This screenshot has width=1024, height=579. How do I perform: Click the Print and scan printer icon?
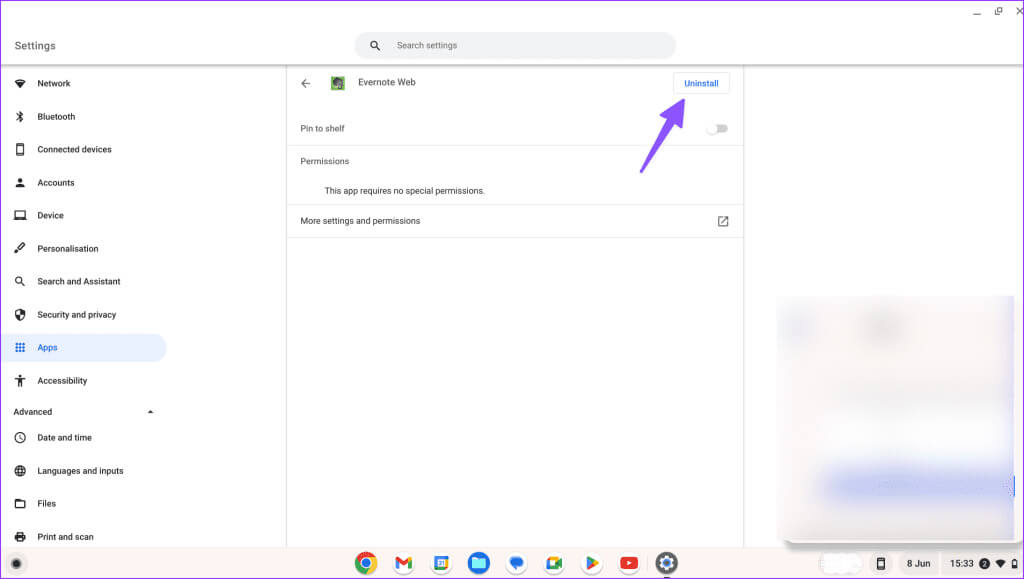pyautogui.click(x=20, y=537)
